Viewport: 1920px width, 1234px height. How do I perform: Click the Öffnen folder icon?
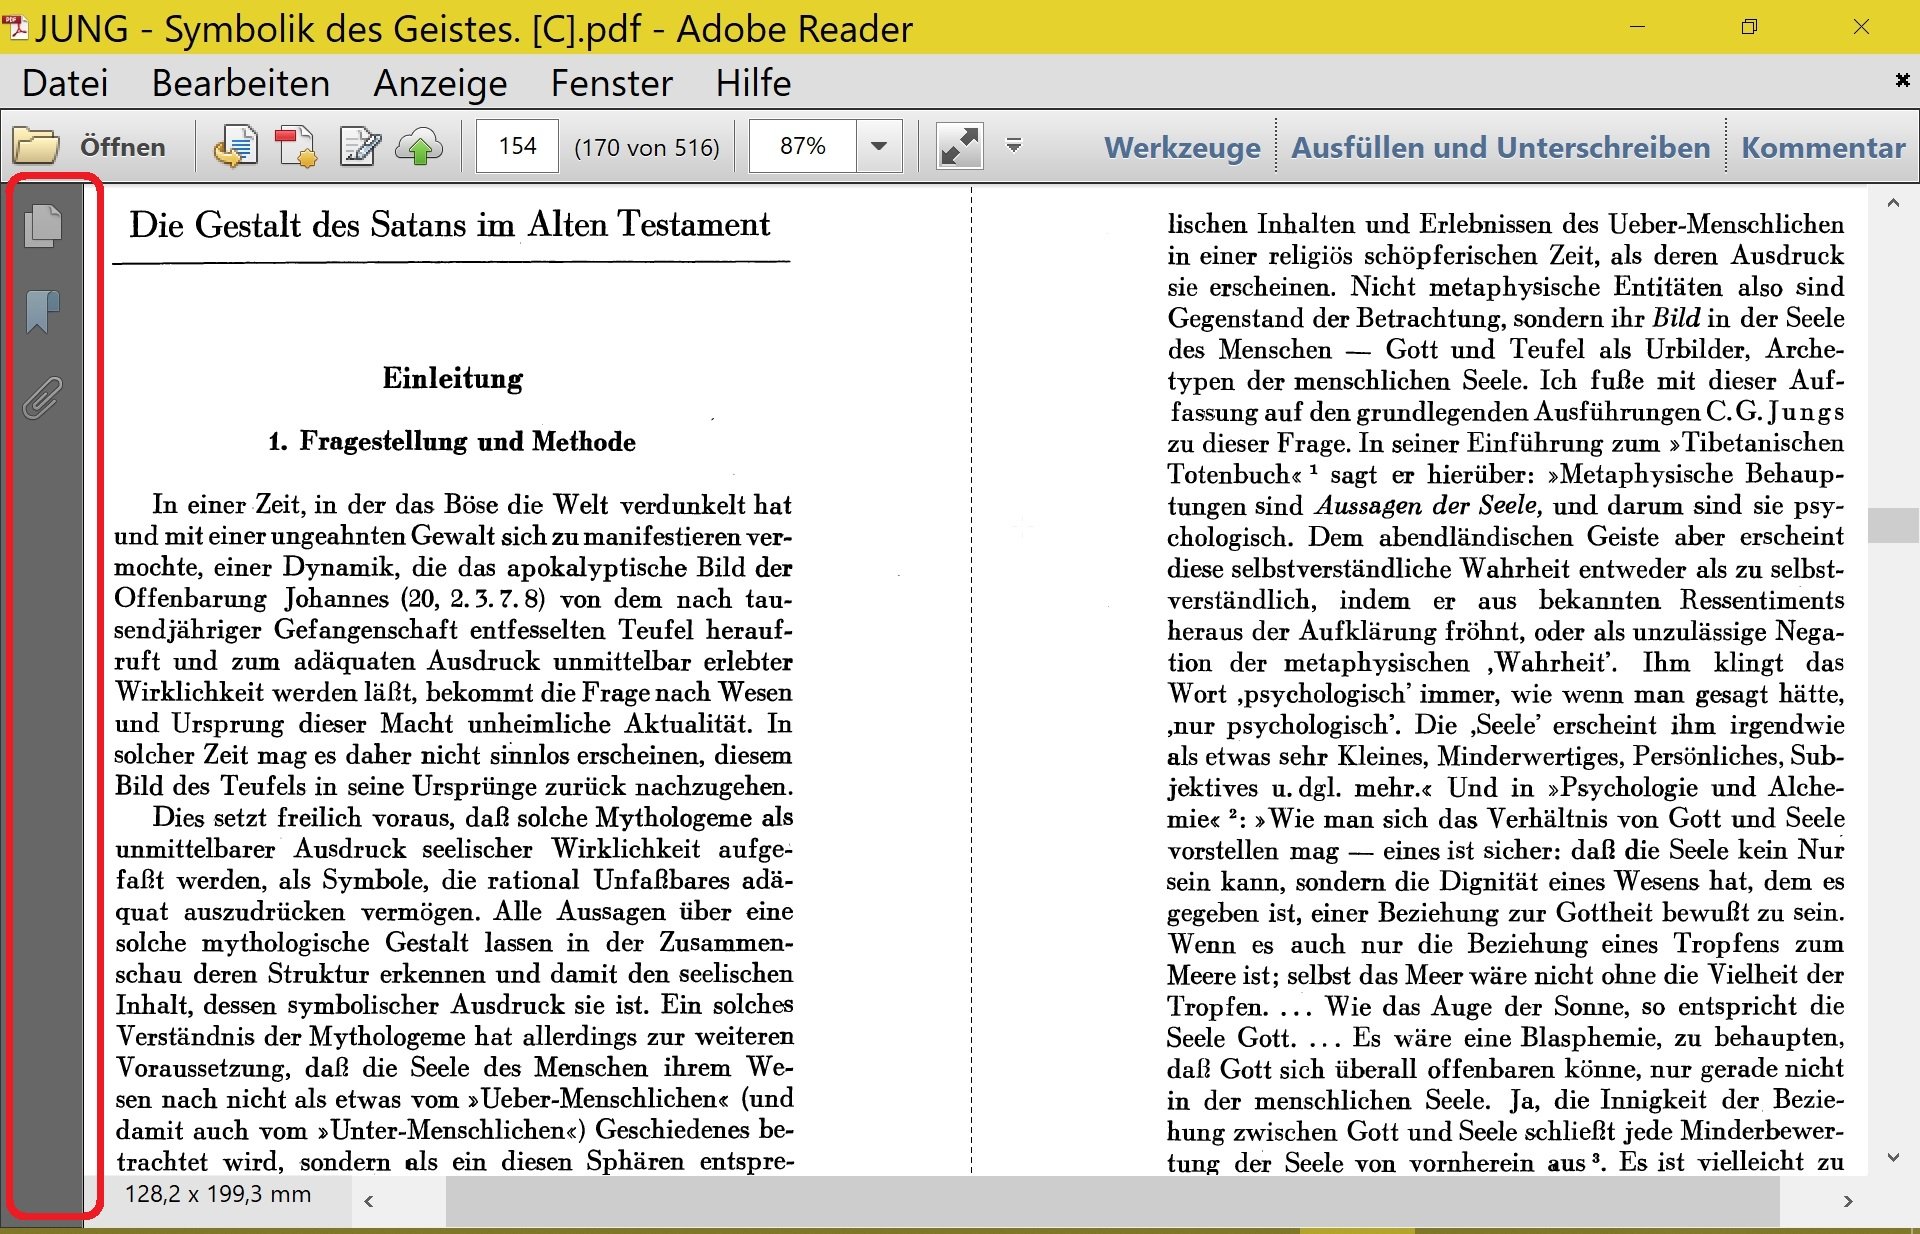[37, 147]
